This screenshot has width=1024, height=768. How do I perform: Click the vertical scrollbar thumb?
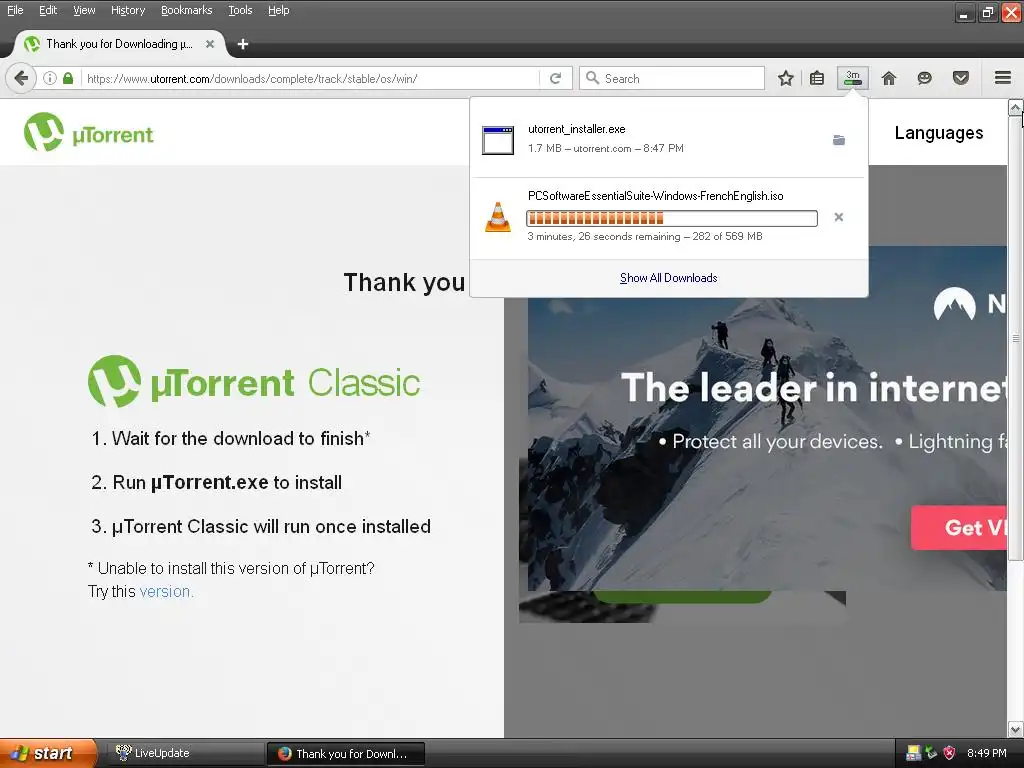1016,337
